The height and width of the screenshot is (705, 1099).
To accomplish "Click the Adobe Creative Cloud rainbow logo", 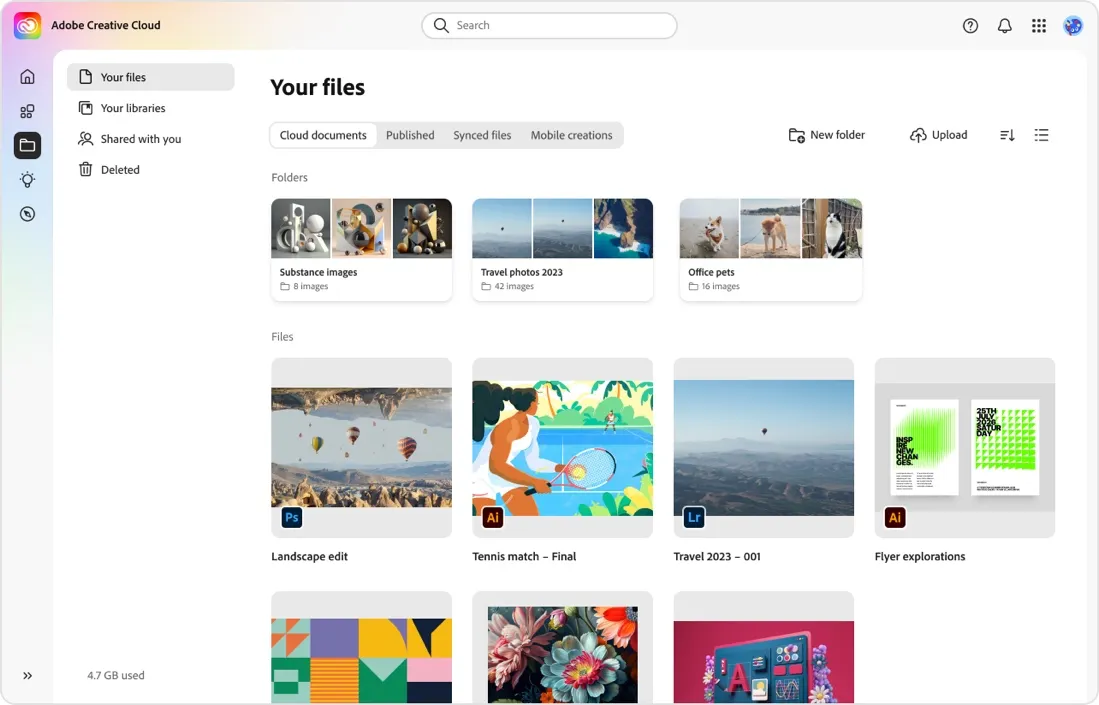I will point(25,25).
